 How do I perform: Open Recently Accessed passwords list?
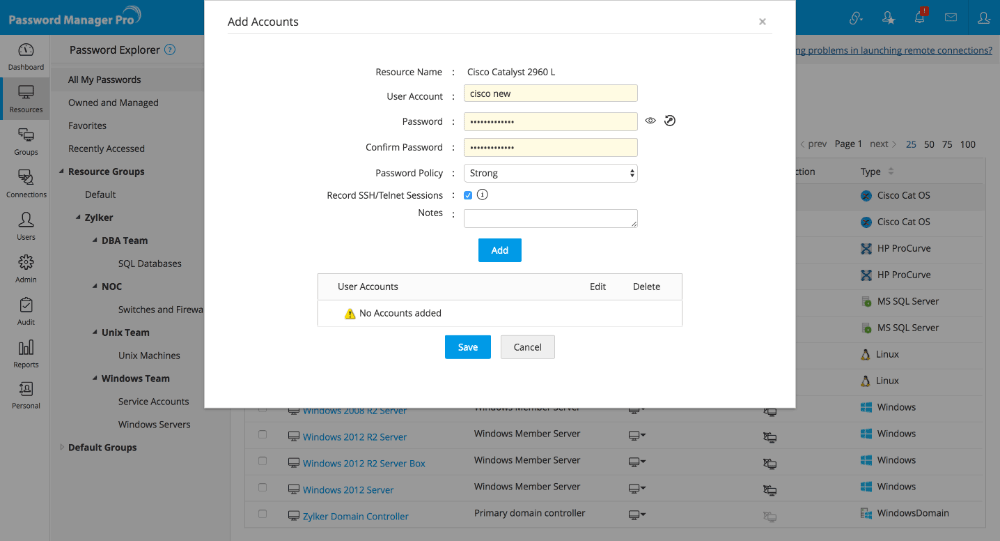pyautogui.click(x=106, y=149)
